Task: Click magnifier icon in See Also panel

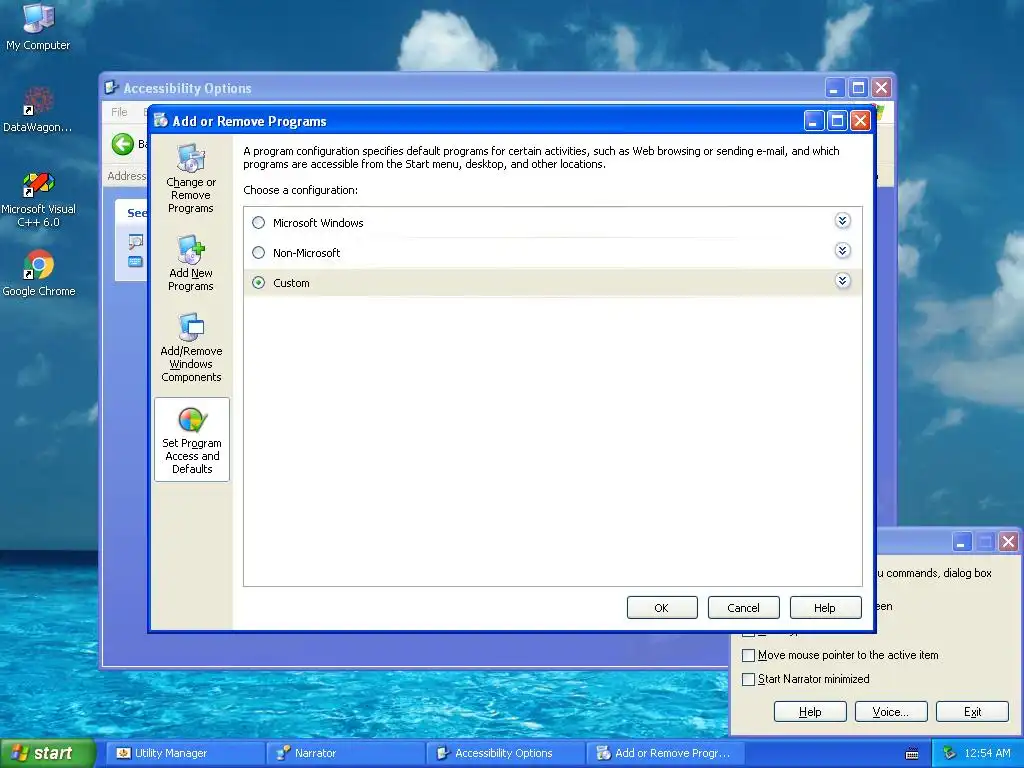Action: (135, 242)
